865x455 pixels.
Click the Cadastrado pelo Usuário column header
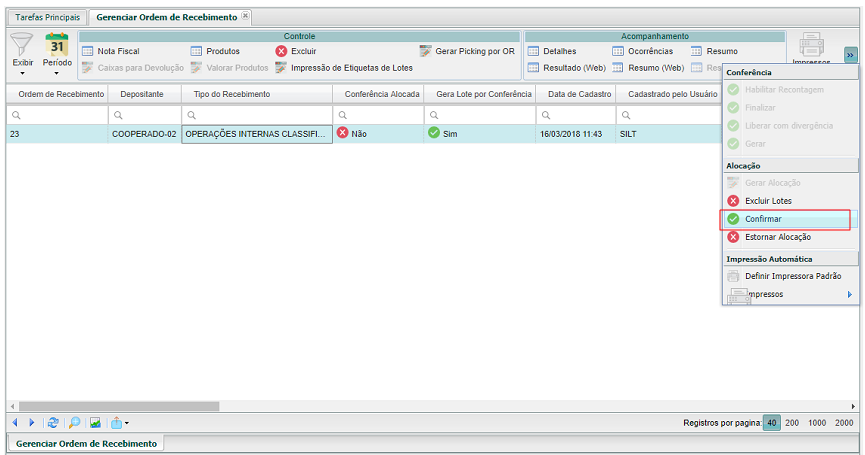[669, 94]
